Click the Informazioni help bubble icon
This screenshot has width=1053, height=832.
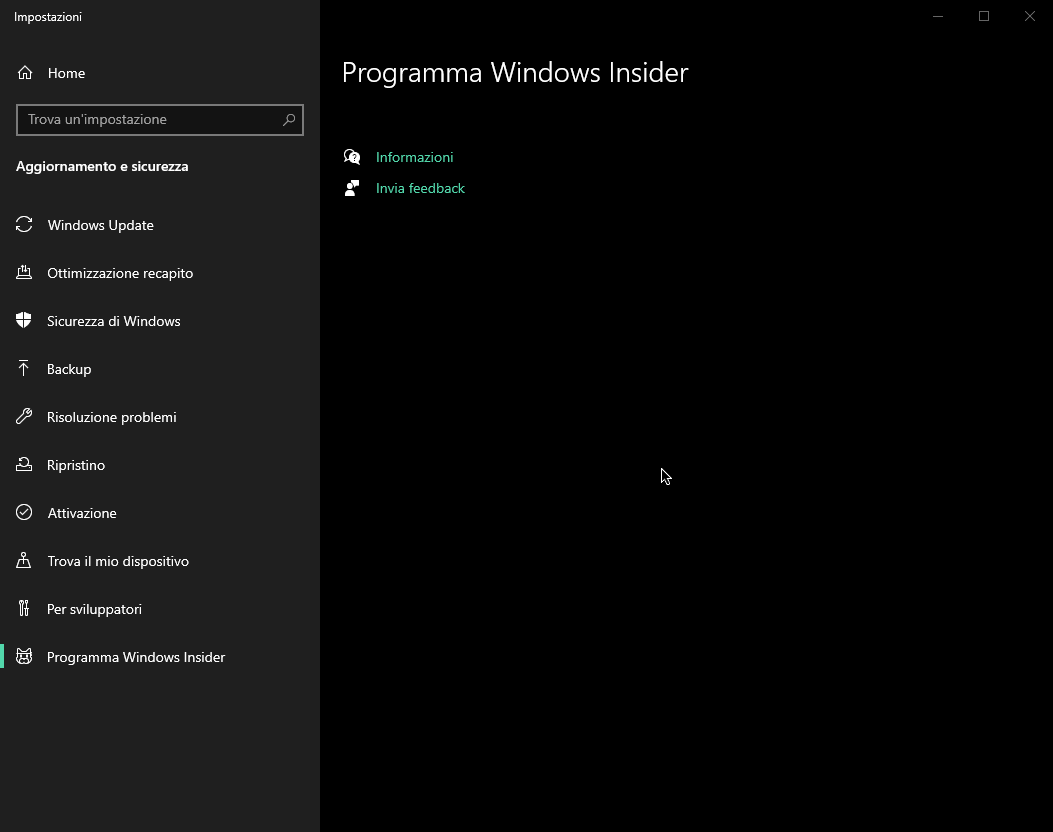(x=352, y=156)
